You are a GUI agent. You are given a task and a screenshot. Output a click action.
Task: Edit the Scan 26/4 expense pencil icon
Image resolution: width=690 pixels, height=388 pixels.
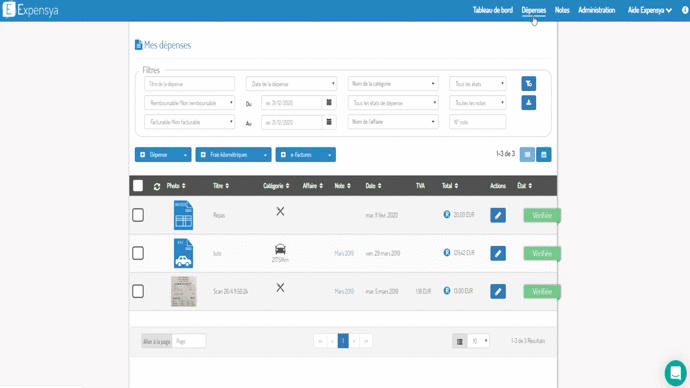(498, 291)
